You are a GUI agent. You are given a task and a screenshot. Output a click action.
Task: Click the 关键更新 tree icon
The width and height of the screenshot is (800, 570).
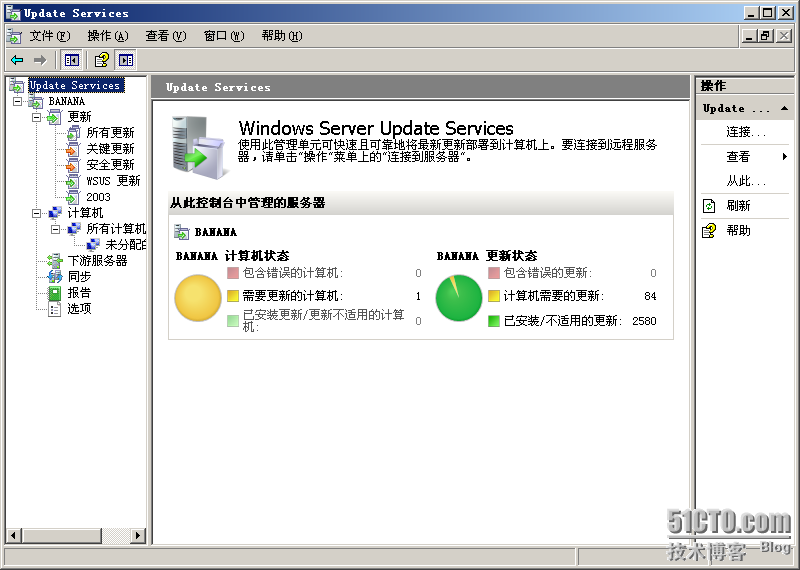coord(73,149)
